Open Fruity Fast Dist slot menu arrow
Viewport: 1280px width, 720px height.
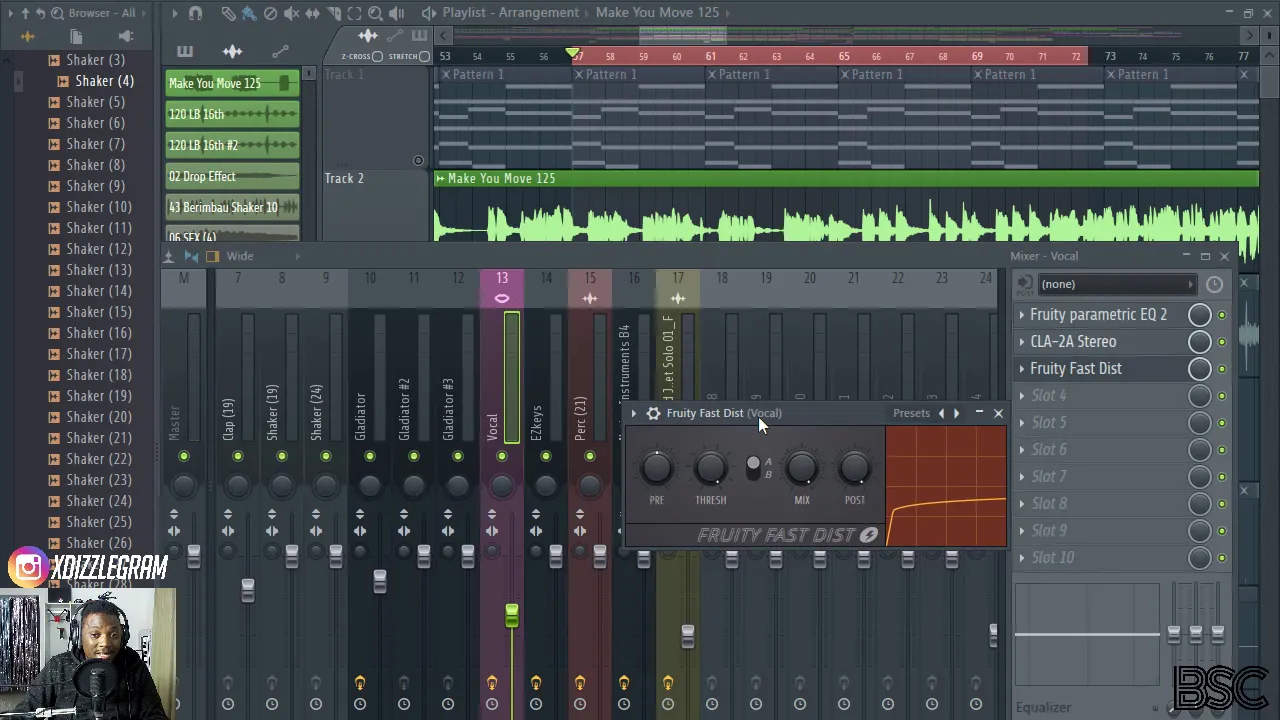click(1022, 369)
